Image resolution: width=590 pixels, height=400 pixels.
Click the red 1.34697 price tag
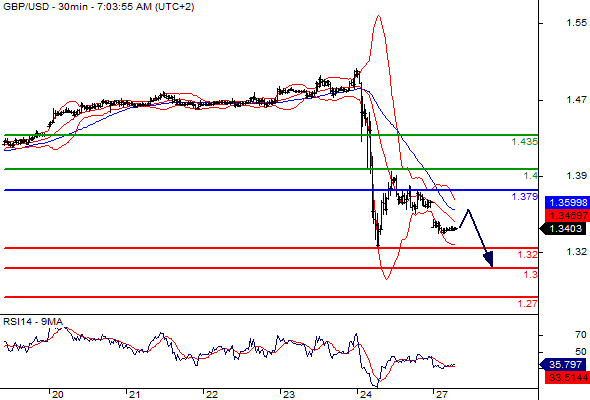click(567, 216)
